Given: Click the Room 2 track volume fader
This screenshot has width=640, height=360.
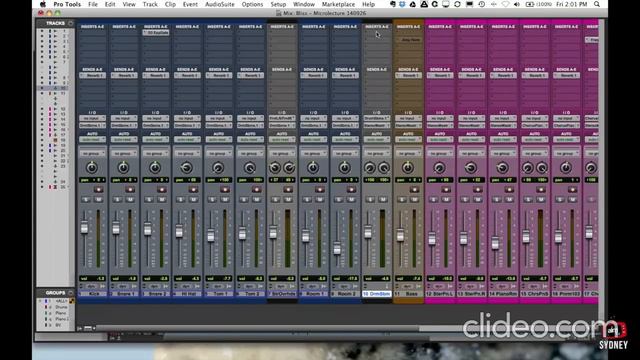Looking at the screenshot, I should [x=337, y=248].
